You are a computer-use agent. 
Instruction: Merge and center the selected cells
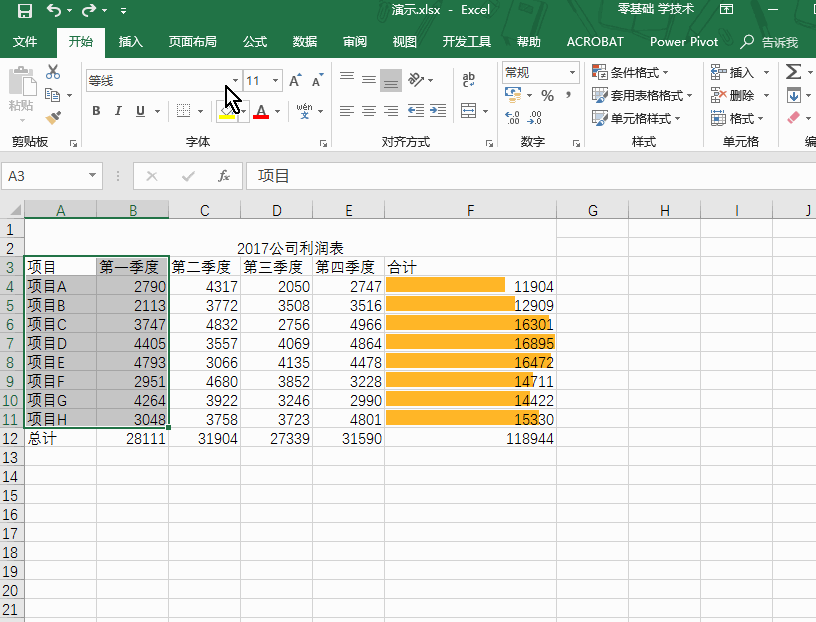pyautogui.click(x=468, y=111)
